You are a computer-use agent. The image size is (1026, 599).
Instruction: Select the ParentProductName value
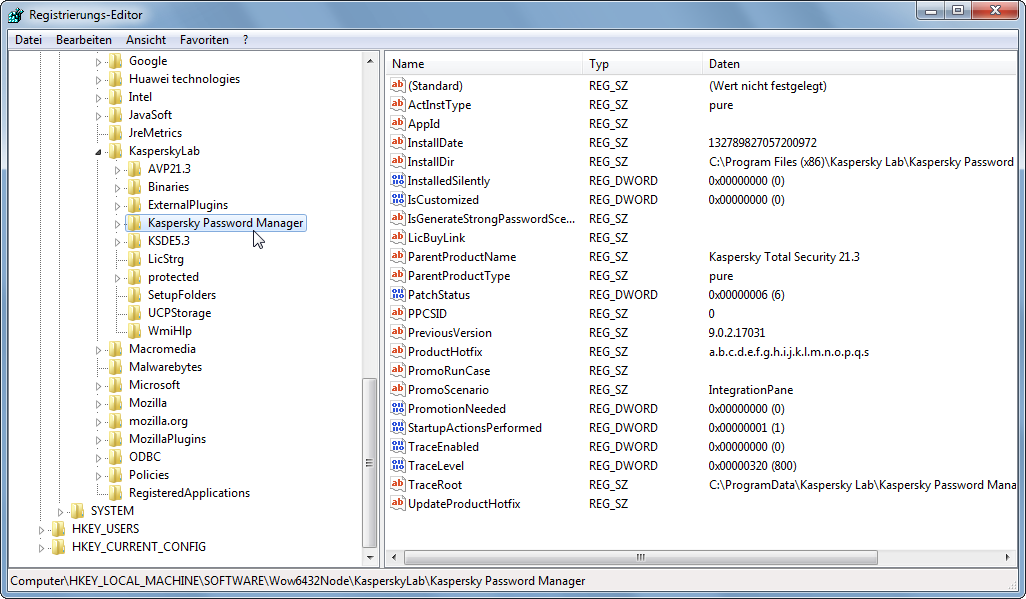coord(462,257)
